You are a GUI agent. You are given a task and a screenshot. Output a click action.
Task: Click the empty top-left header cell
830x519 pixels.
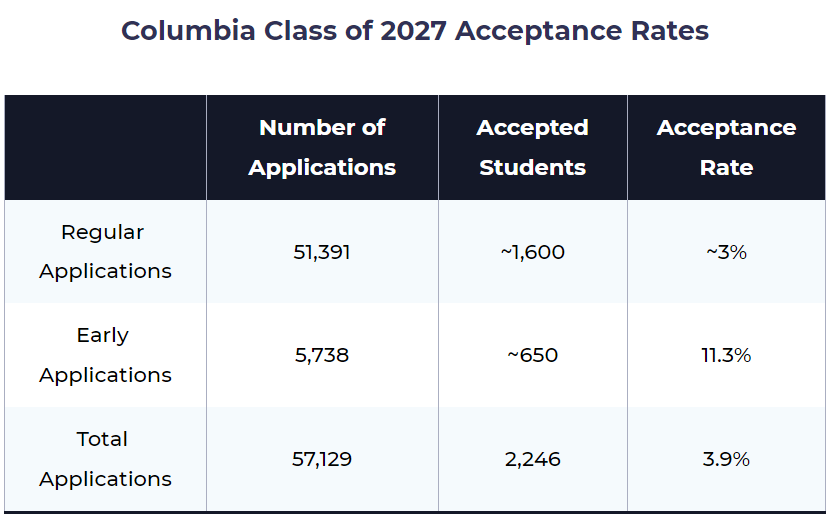(105, 148)
